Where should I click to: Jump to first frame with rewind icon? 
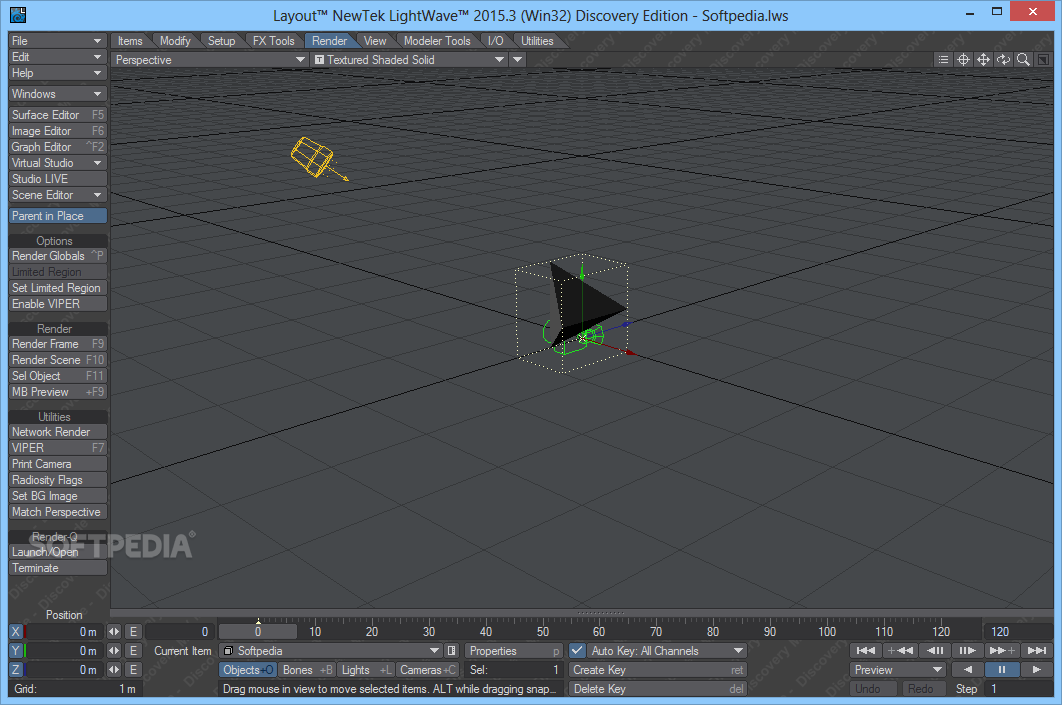[x=866, y=650]
